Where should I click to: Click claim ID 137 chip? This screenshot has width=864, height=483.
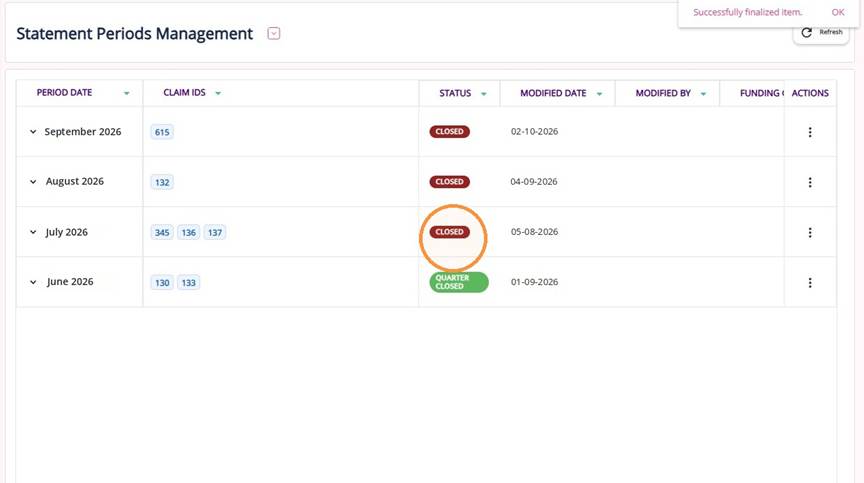point(215,232)
